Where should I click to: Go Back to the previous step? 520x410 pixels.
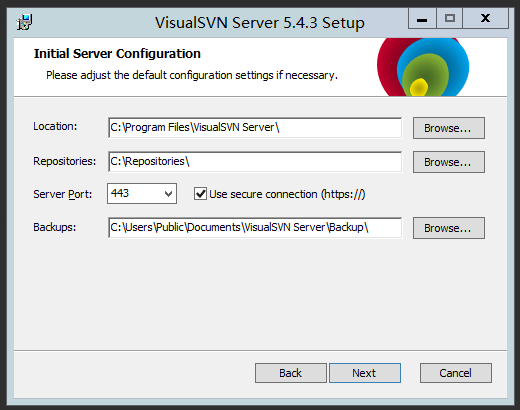(291, 373)
